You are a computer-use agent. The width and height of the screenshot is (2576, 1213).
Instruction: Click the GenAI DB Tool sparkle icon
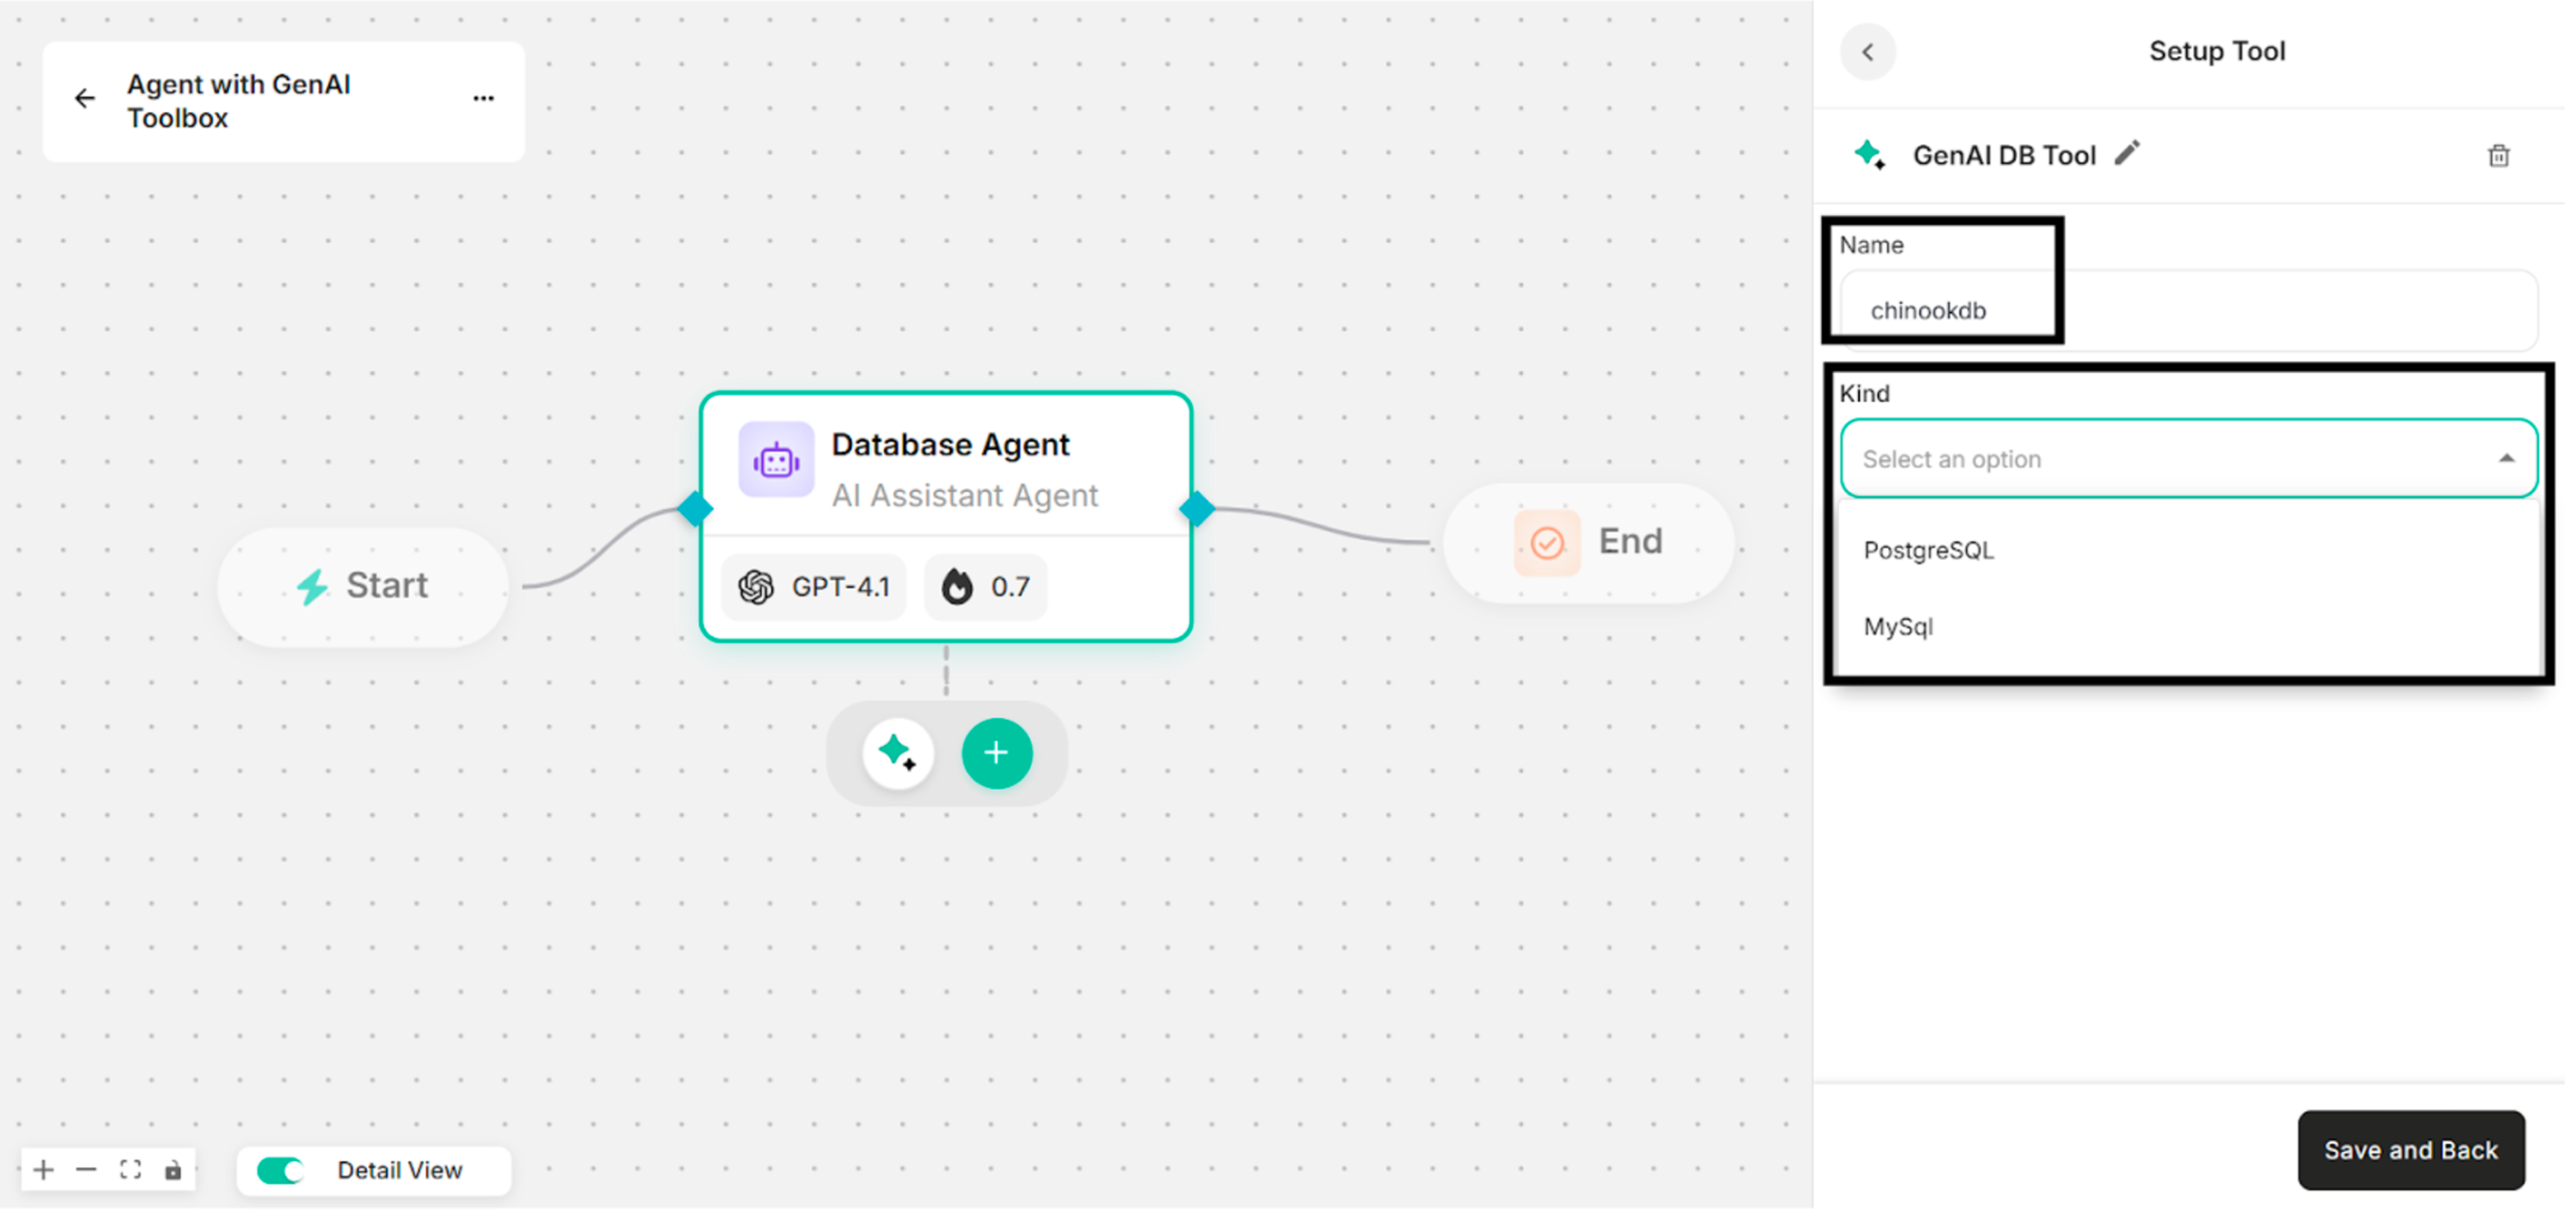[x=1870, y=156]
